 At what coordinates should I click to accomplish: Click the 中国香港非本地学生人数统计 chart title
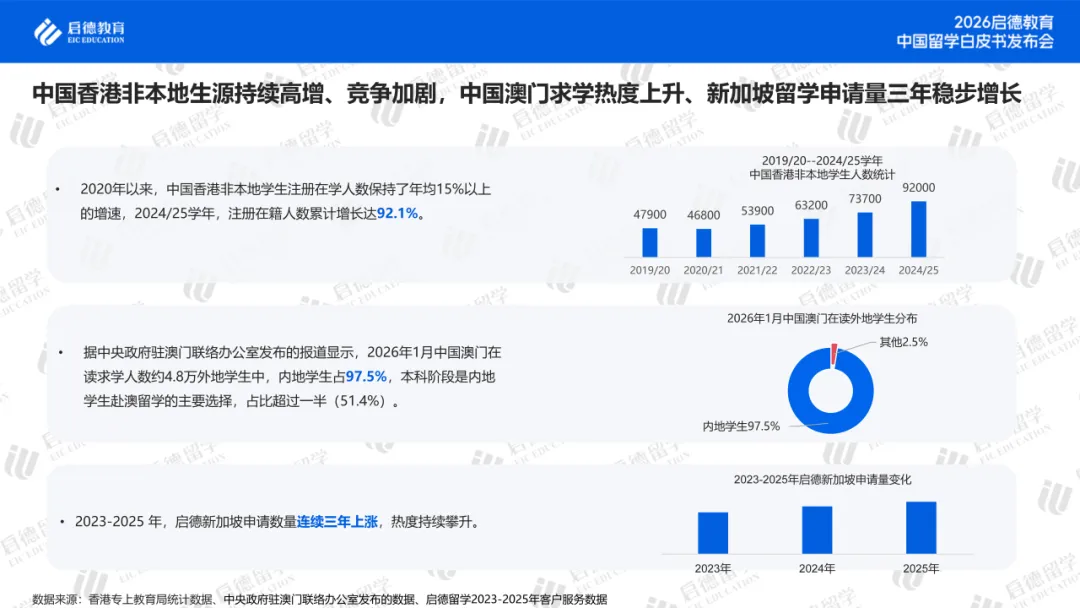822,174
